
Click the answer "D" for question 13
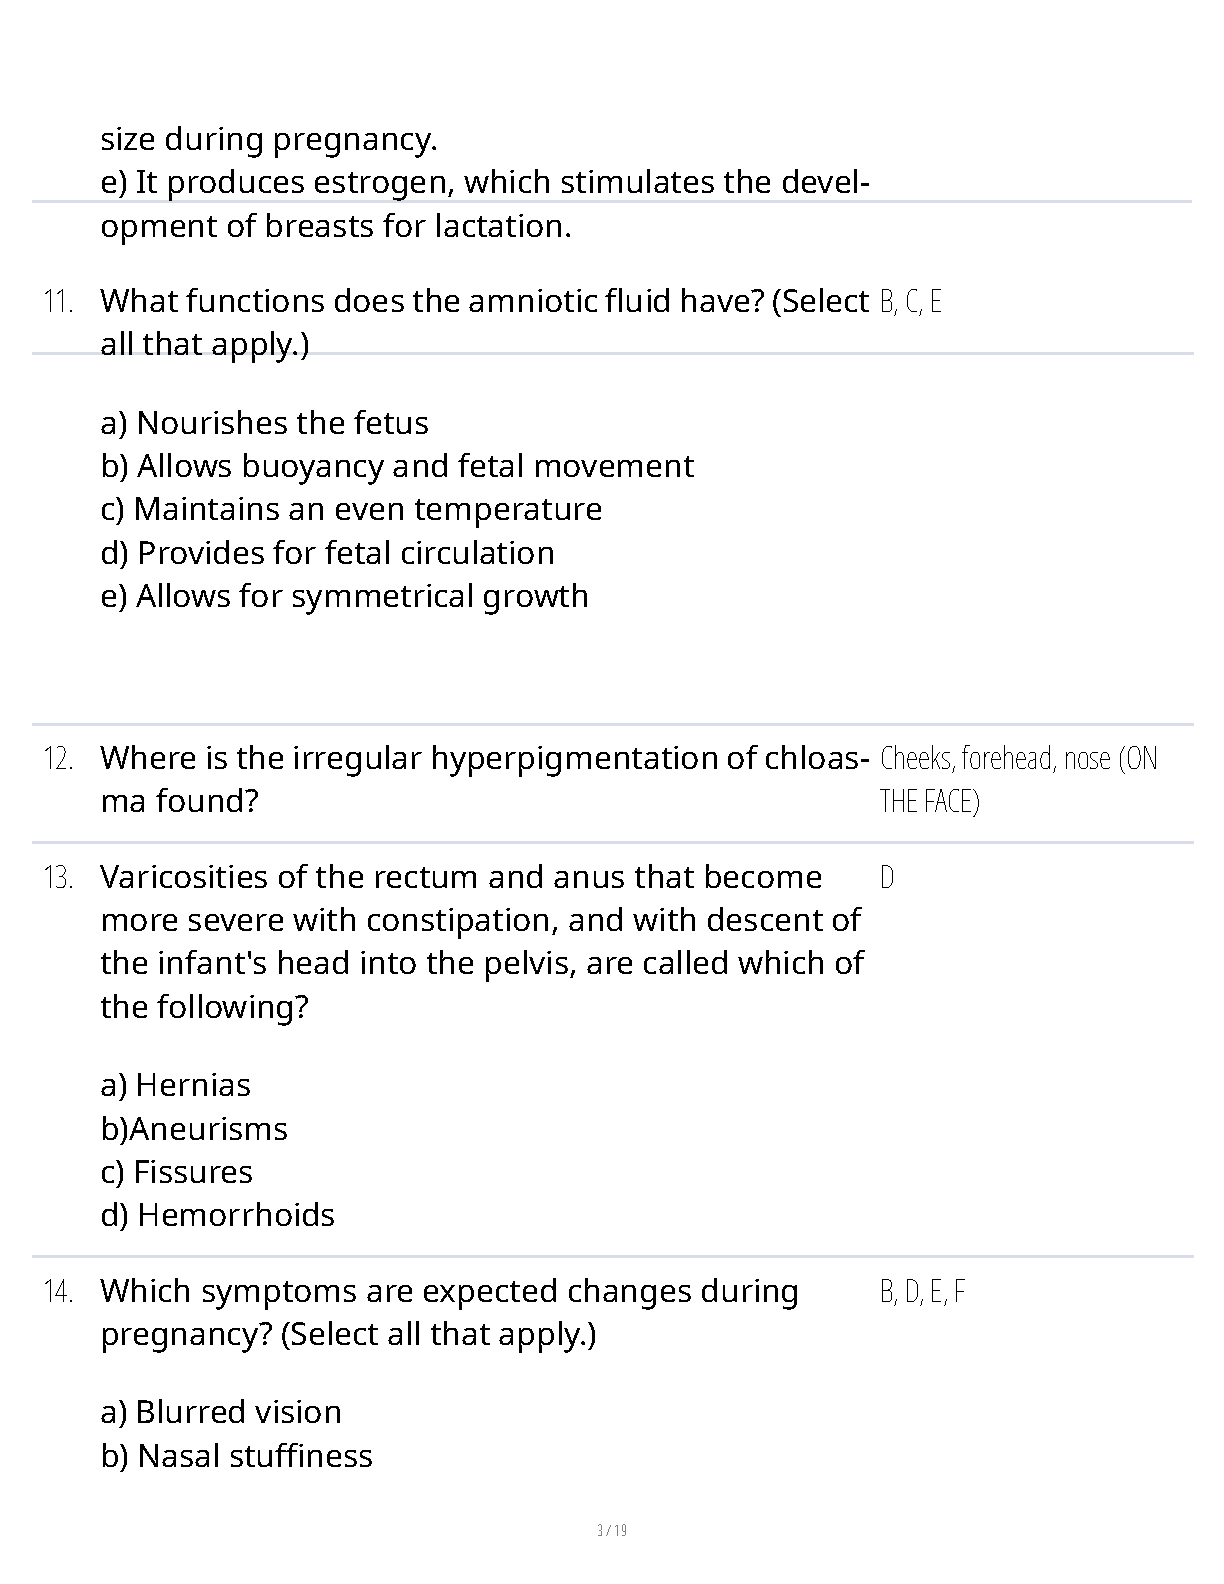(x=887, y=878)
